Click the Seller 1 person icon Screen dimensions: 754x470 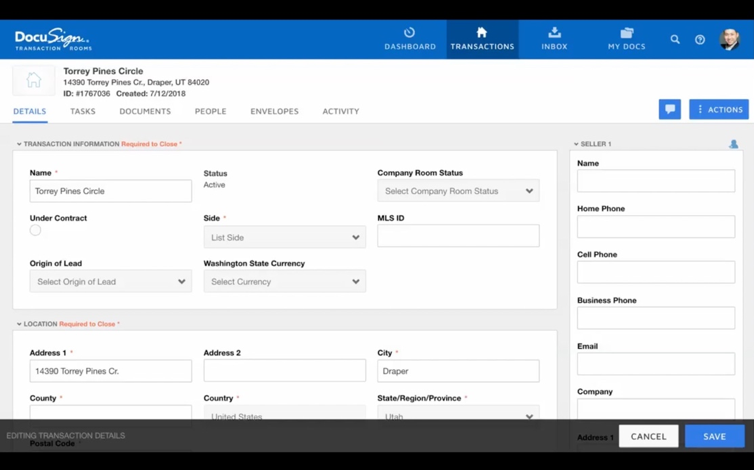[x=733, y=144]
